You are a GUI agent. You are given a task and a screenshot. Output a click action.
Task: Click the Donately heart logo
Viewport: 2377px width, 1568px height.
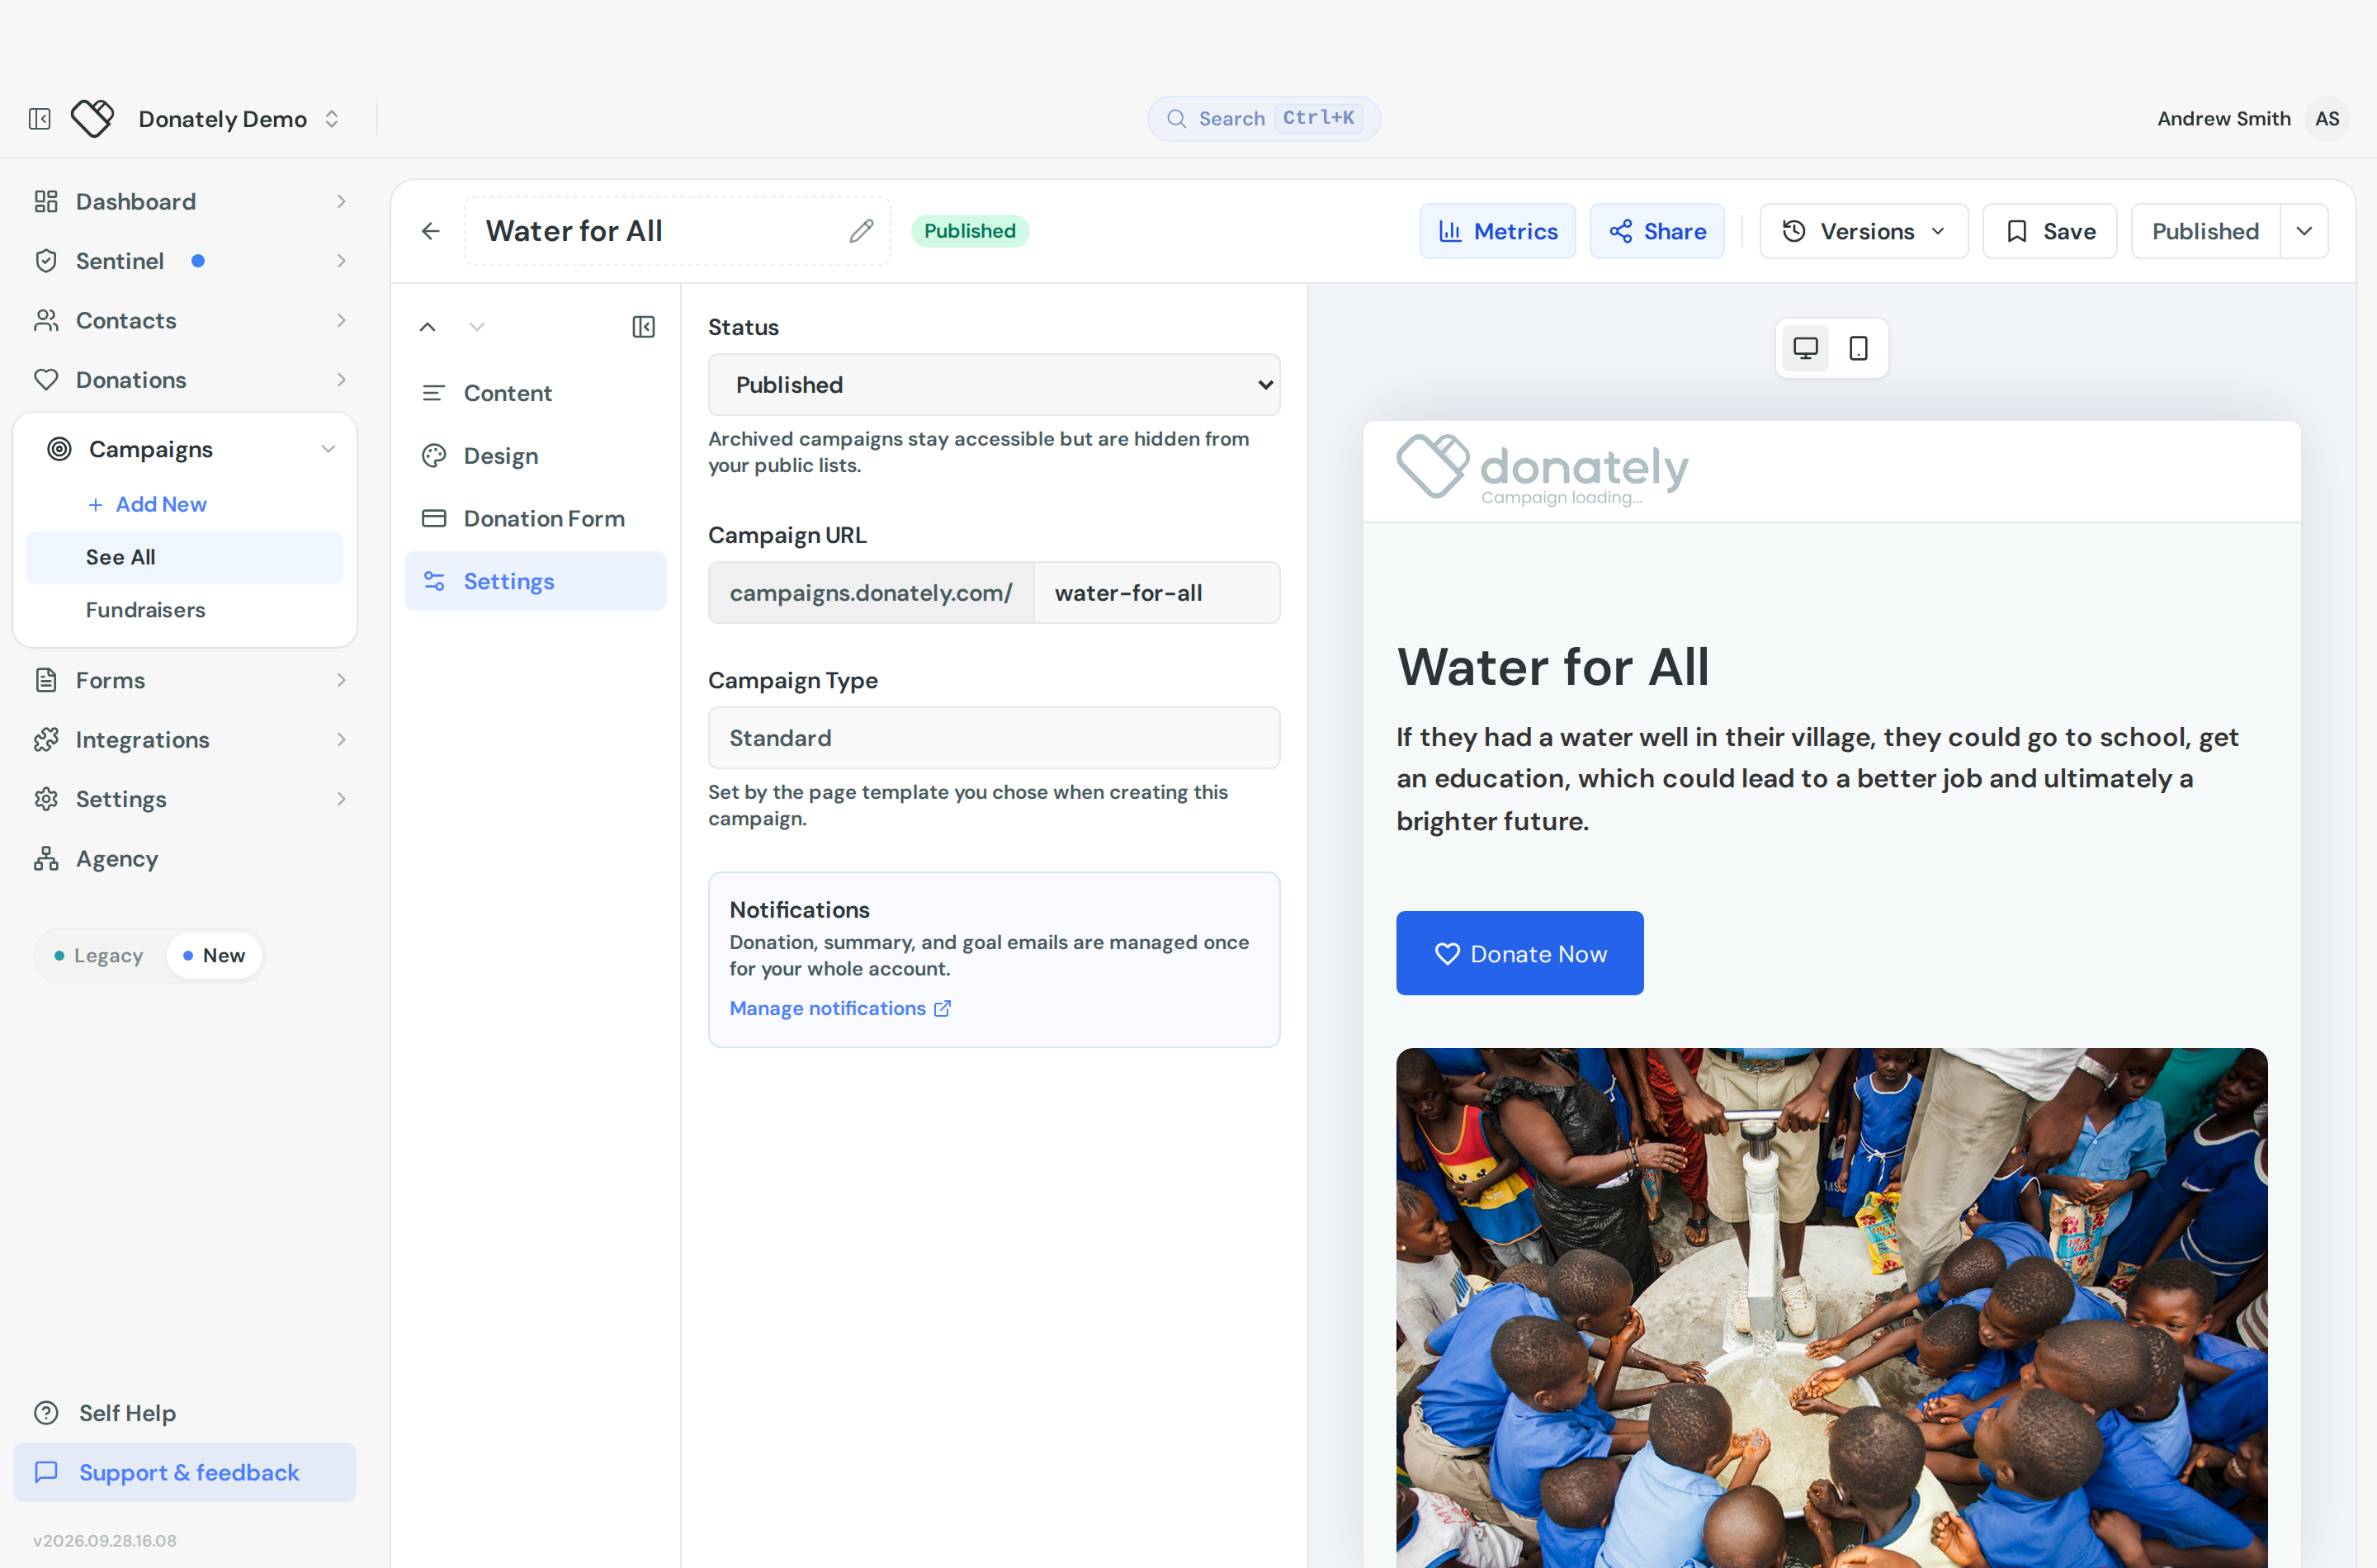tap(93, 119)
